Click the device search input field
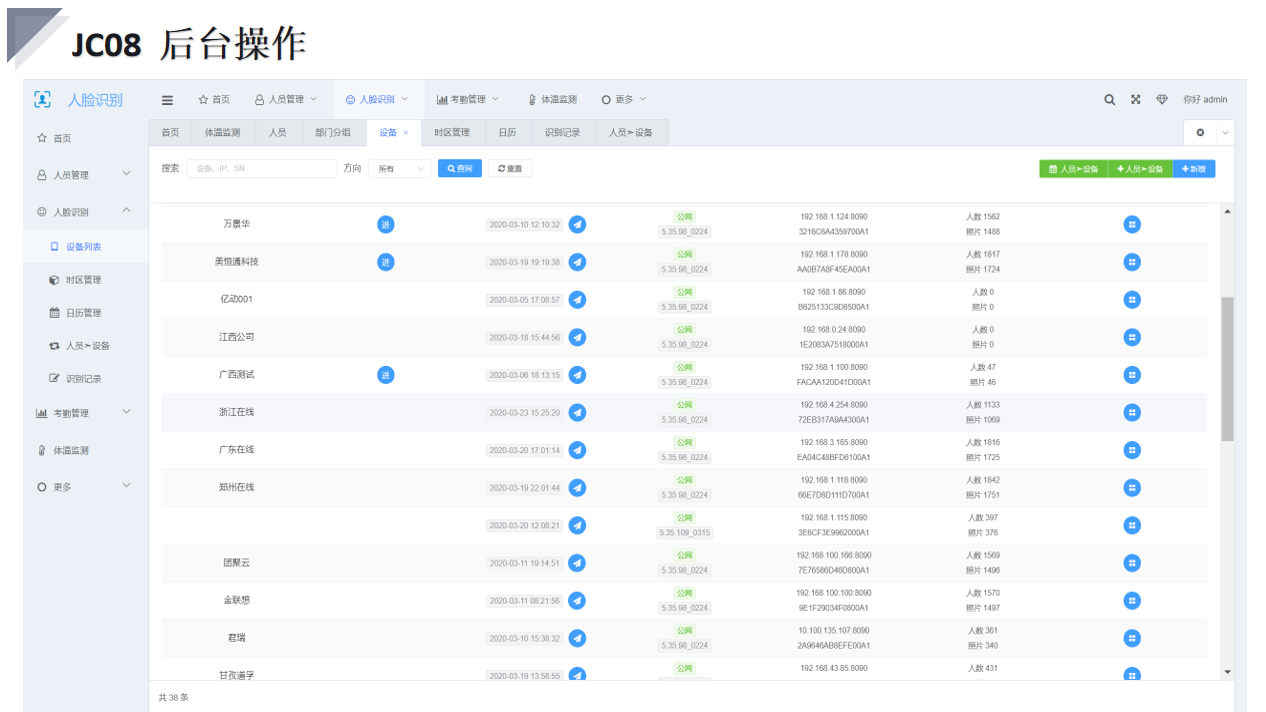 coord(261,169)
